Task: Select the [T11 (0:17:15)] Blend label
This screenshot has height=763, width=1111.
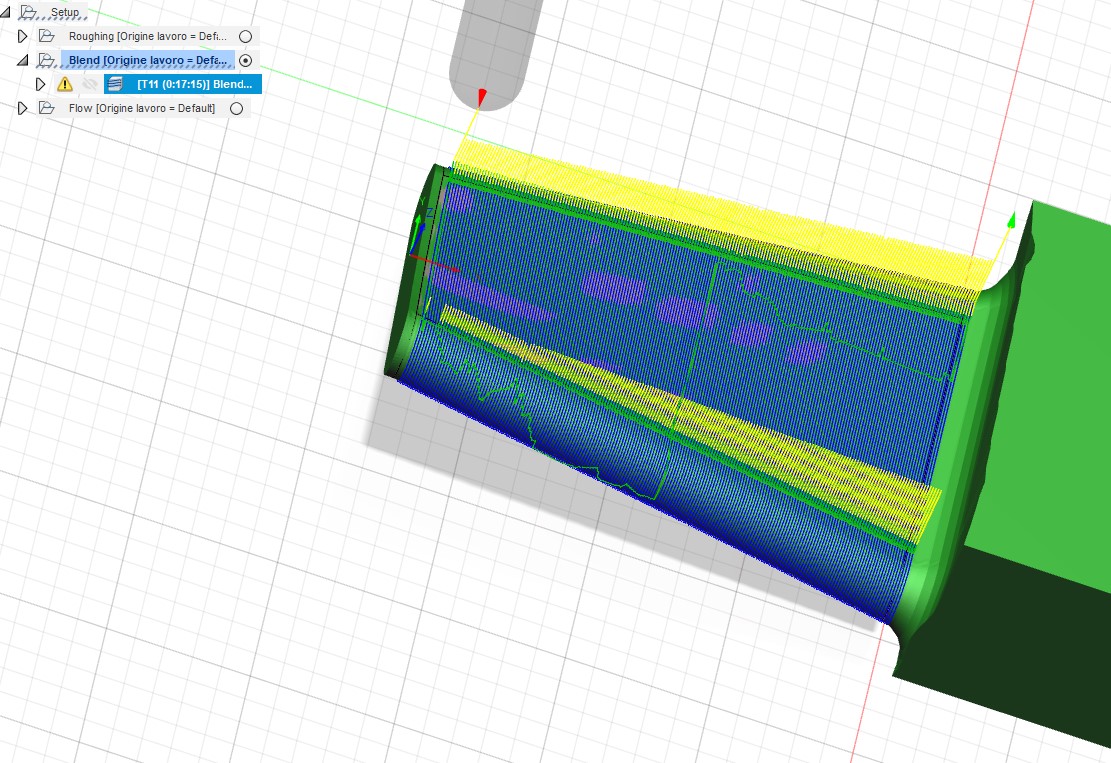Action: (x=195, y=84)
